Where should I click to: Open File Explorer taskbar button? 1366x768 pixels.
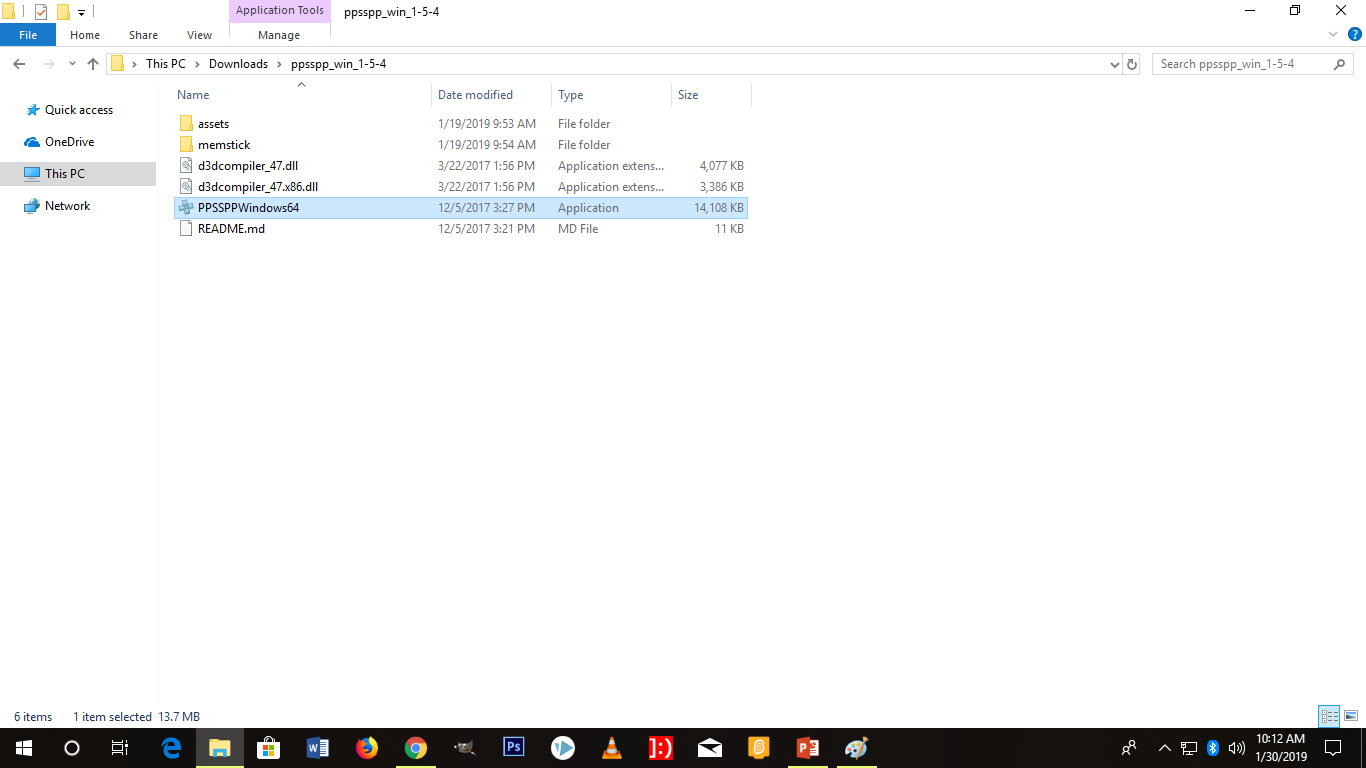pyautogui.click(x=220, y=748)
